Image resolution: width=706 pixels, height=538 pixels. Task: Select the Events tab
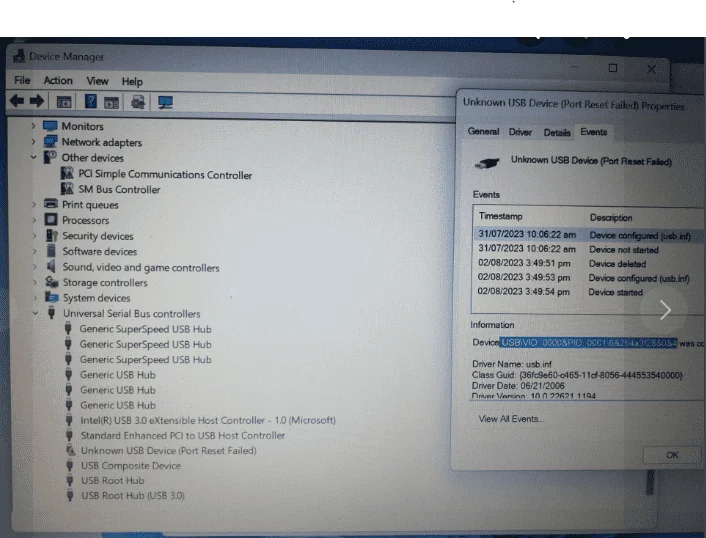tap(593, 132)
